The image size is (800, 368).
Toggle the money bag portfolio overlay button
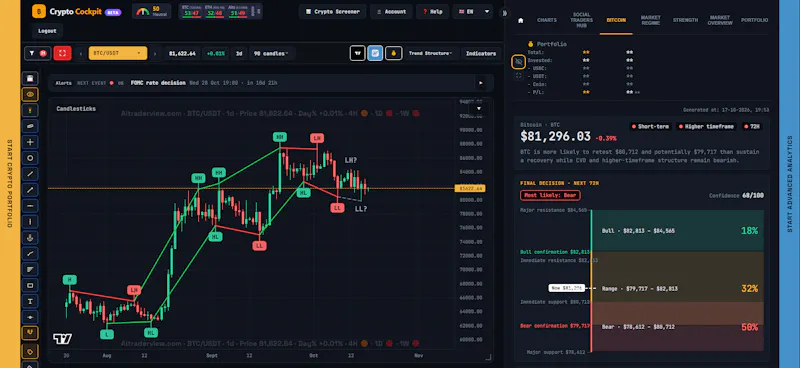[393, 53]
